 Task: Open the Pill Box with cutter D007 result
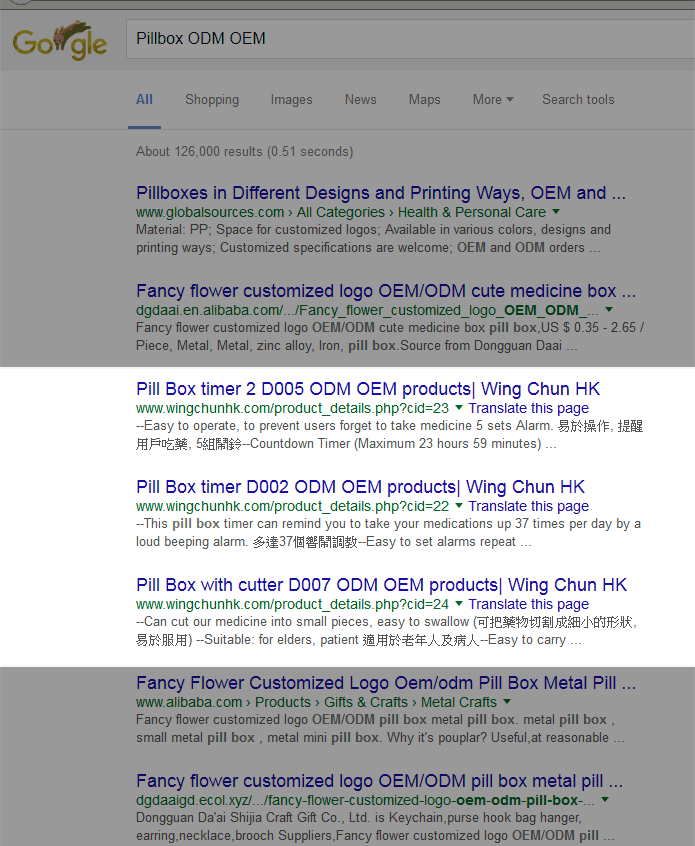tap(381, 585)
